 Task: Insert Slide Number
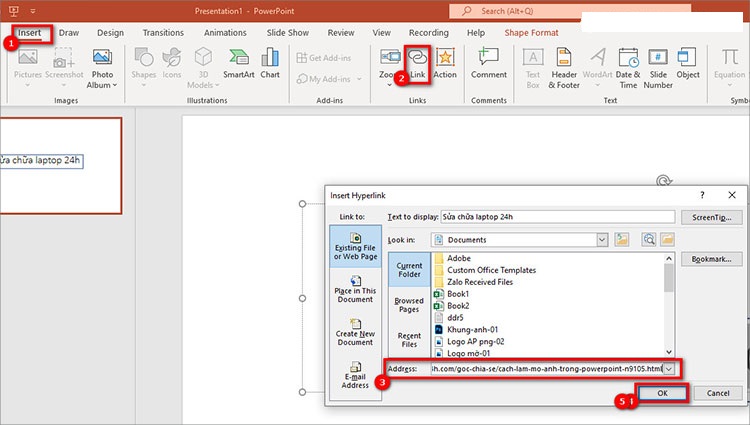click(658, 68)
